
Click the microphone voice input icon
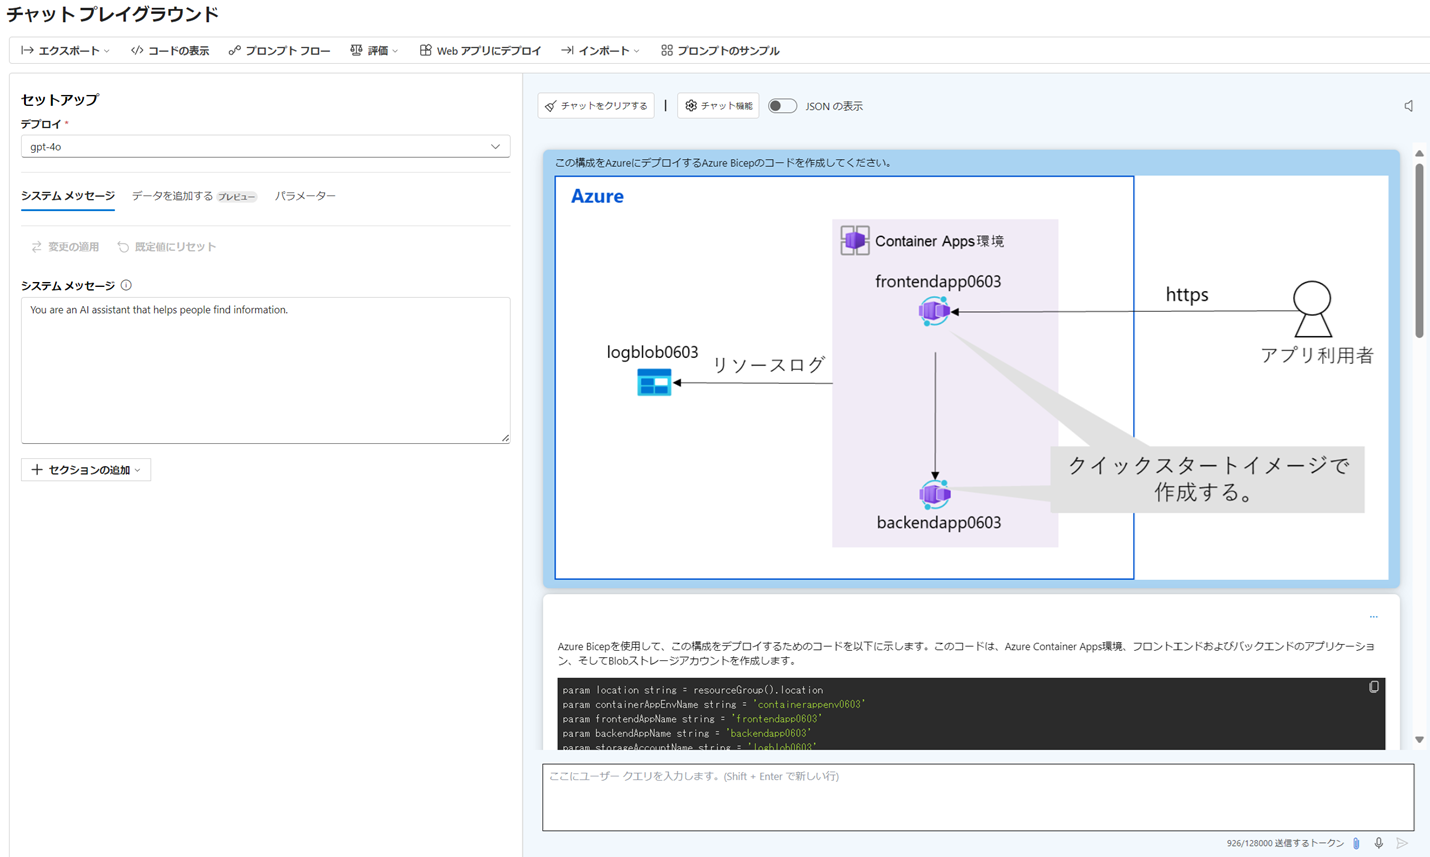click(1379, 844)
